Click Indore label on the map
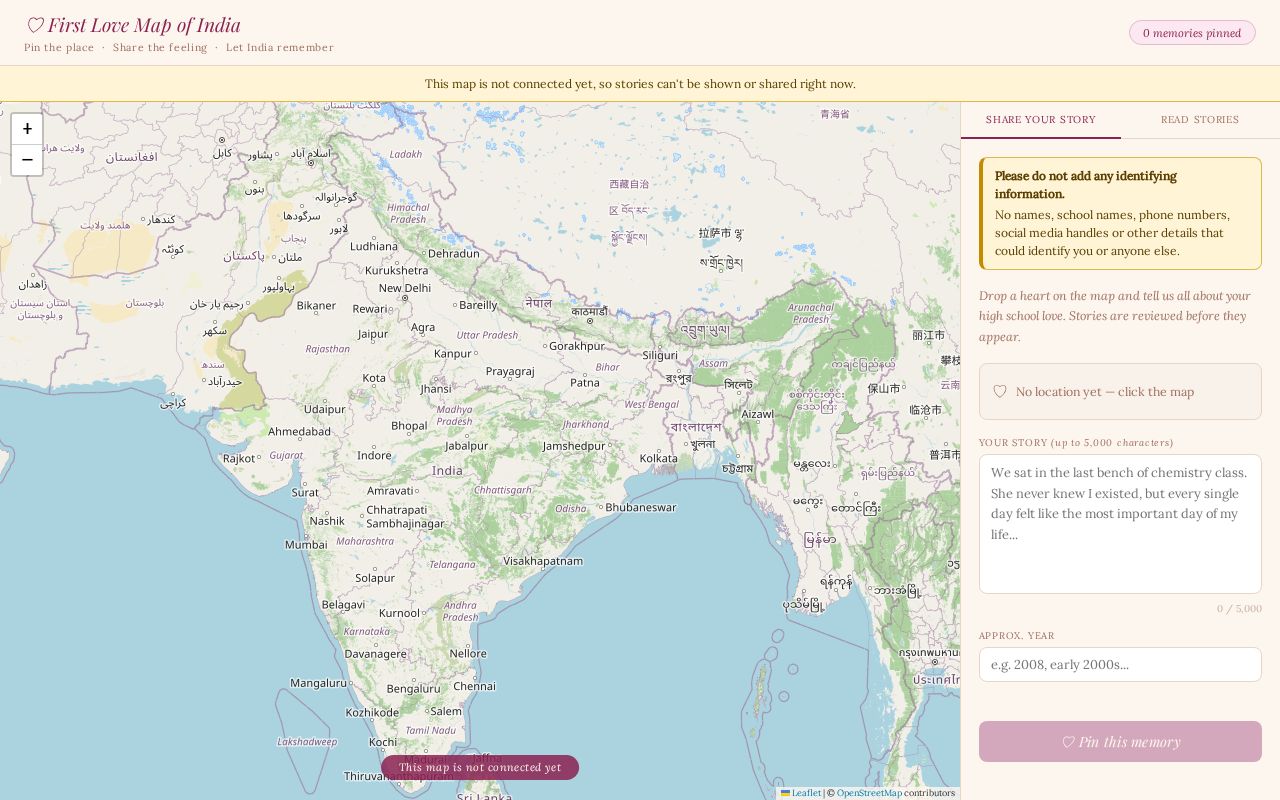The width and height of the screenshot is (1280, 800). point(375,455)
